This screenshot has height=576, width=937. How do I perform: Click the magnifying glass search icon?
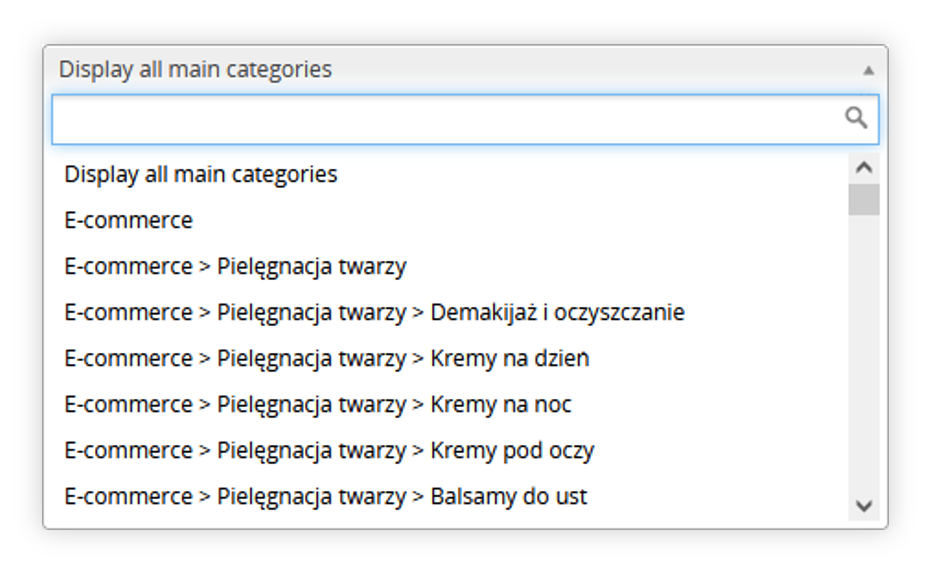(855, 118)
